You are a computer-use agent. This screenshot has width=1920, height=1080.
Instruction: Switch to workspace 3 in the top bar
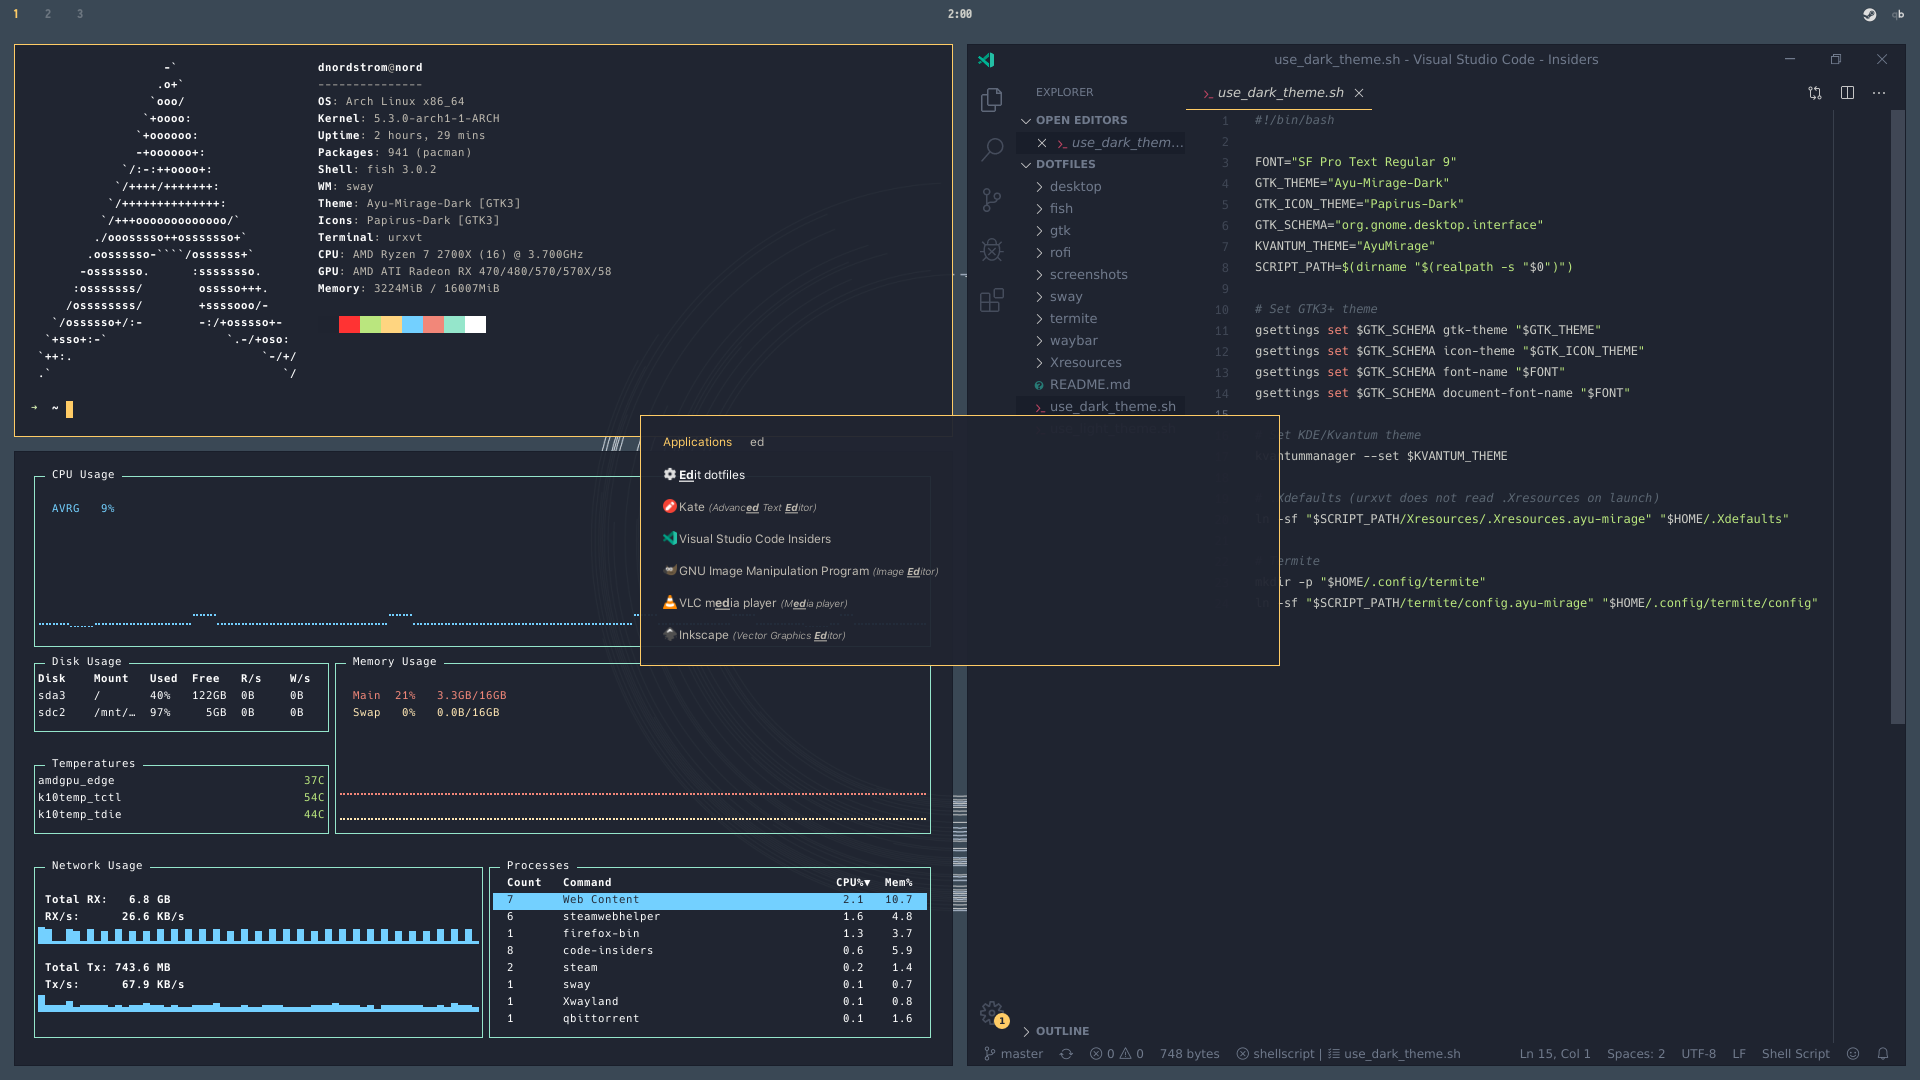point(80,14)
